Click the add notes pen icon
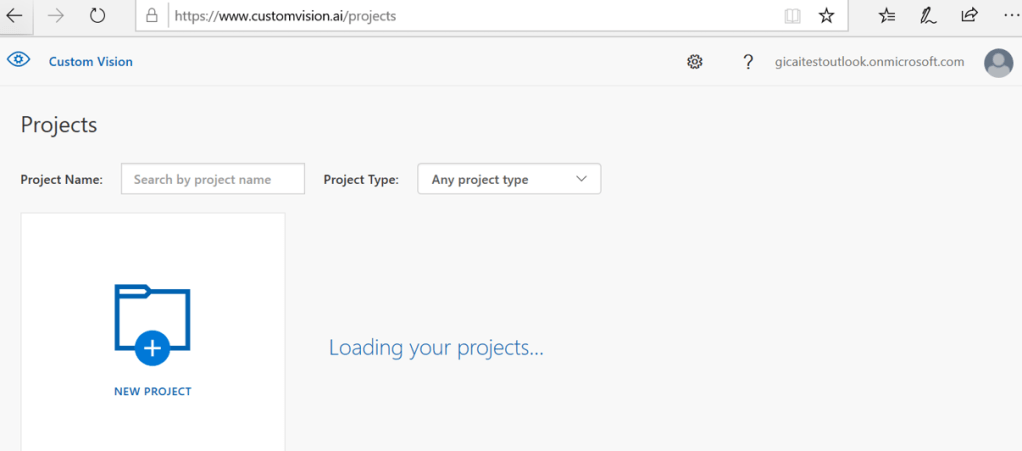 point(928,16)
